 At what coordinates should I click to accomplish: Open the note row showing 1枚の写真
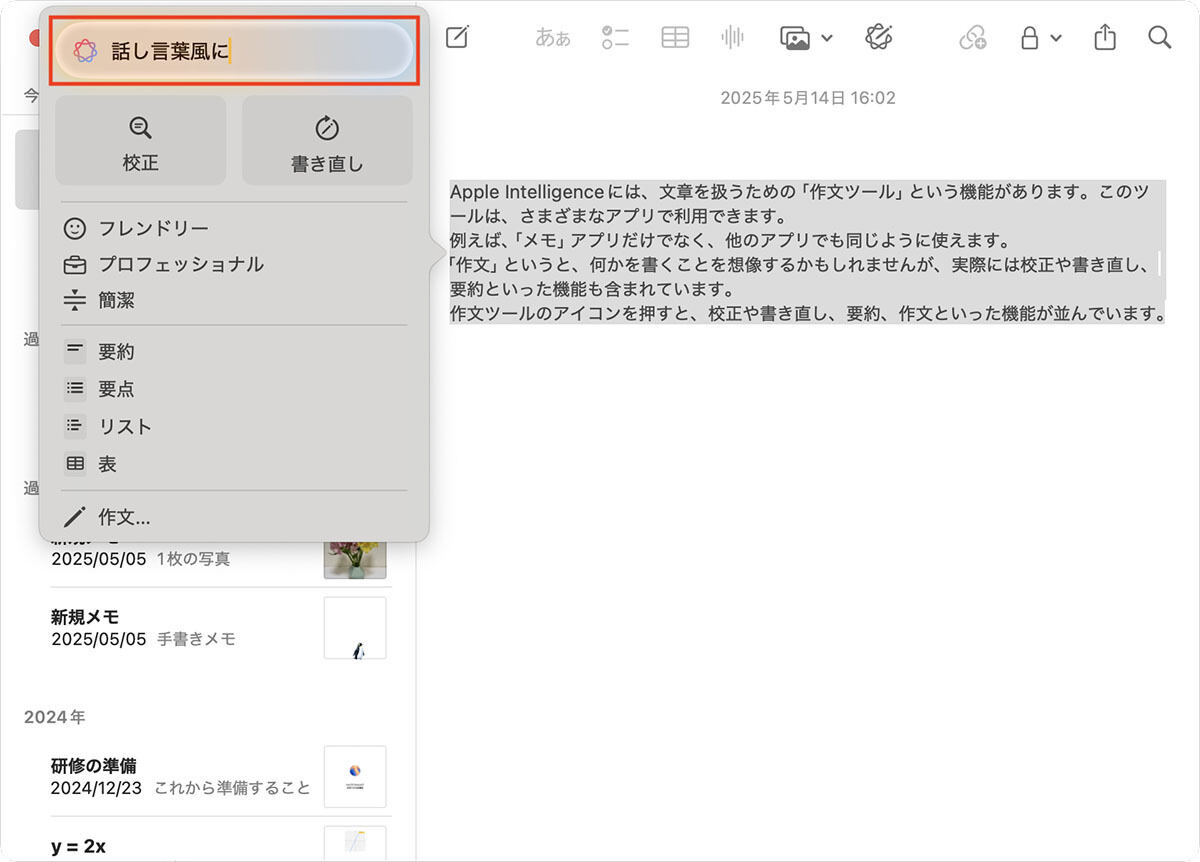coord(218,559)
